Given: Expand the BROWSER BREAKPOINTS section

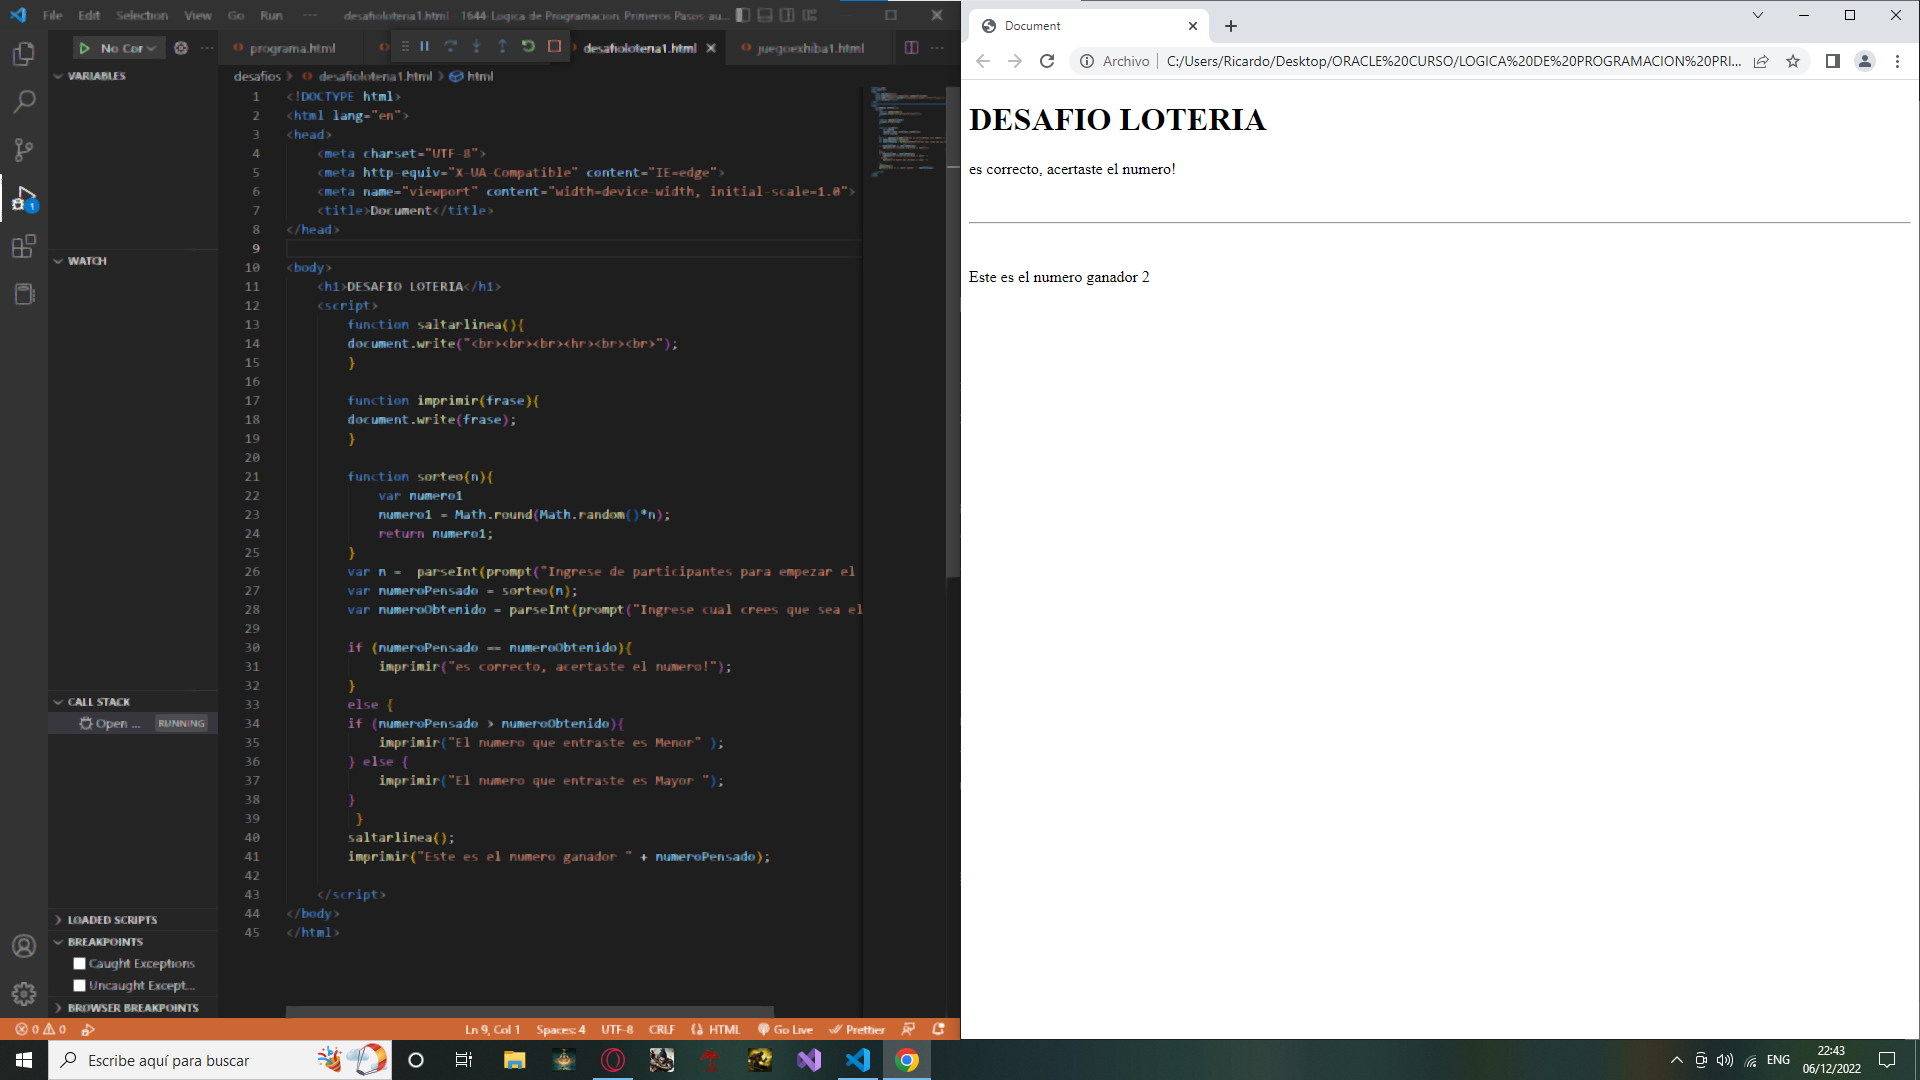Looking at the screenshot, I should [x=133, y=1008].
